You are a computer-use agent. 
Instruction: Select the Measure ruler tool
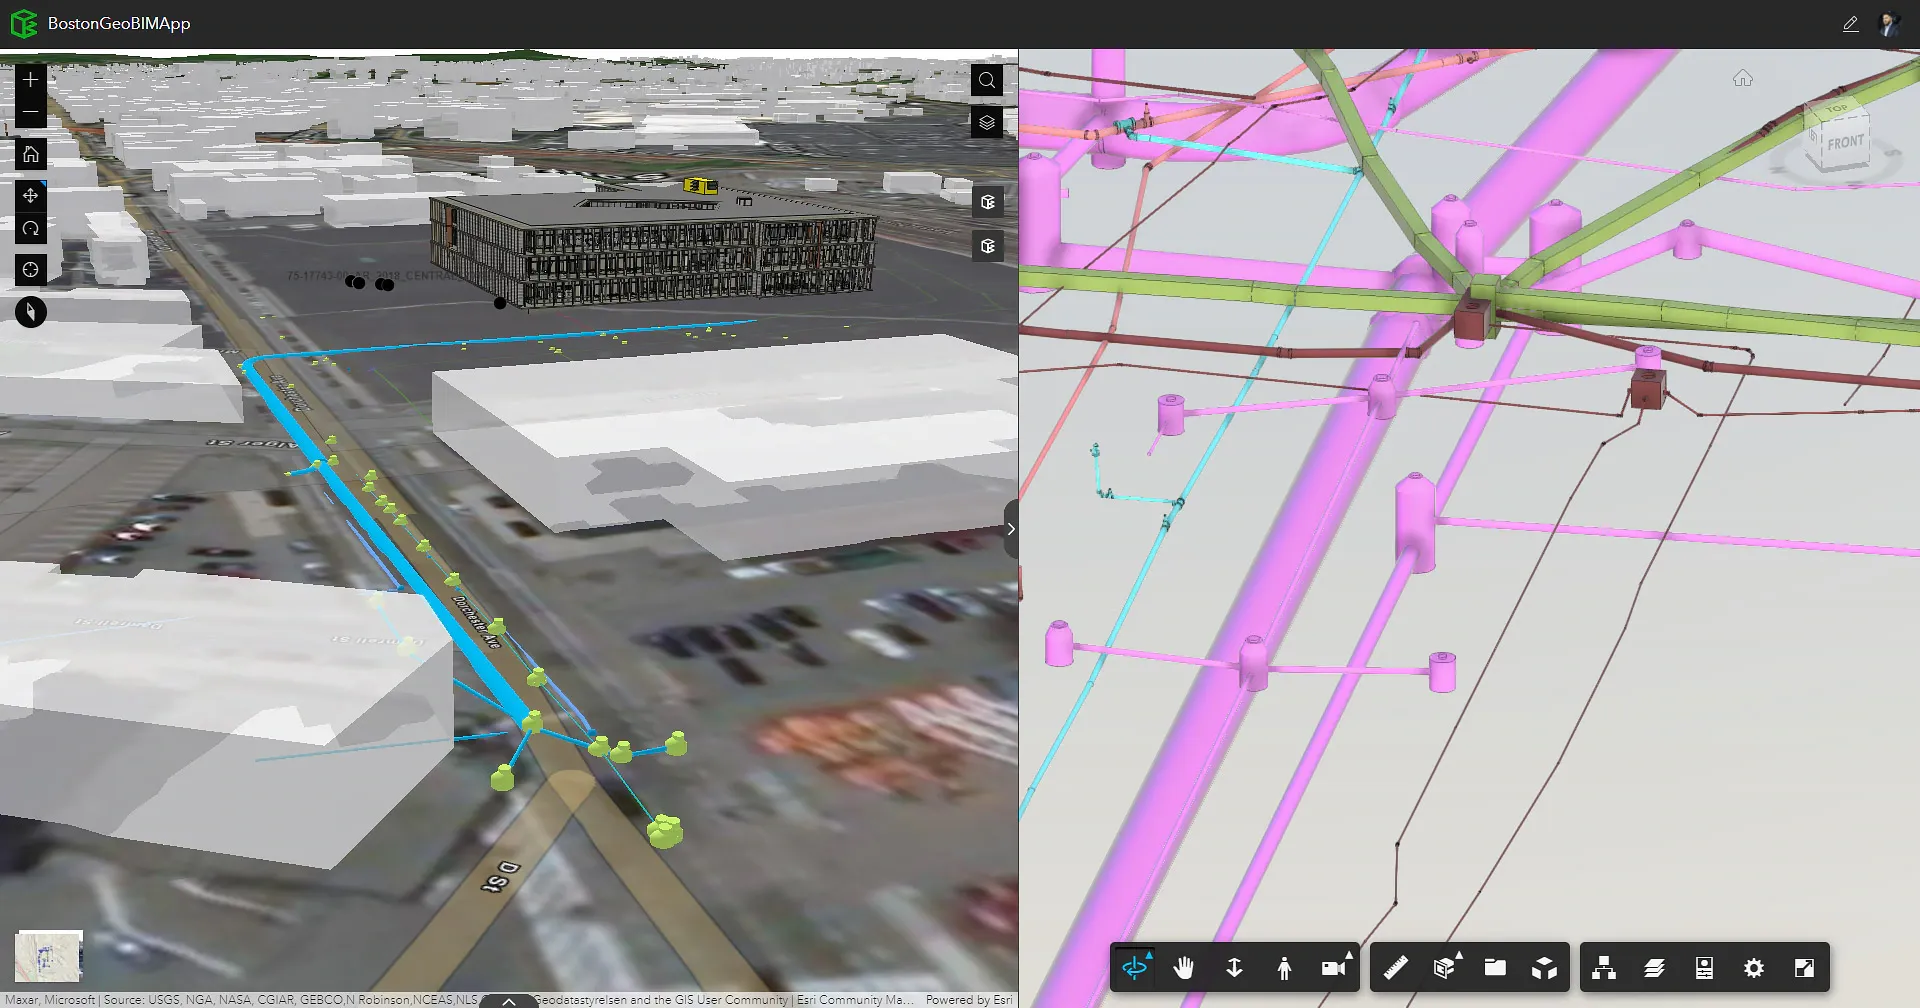pos(1396,967)
